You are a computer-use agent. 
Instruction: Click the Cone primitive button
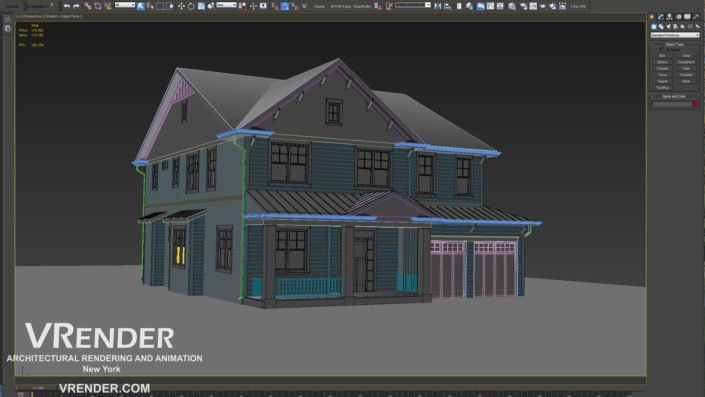coord(686,56)
